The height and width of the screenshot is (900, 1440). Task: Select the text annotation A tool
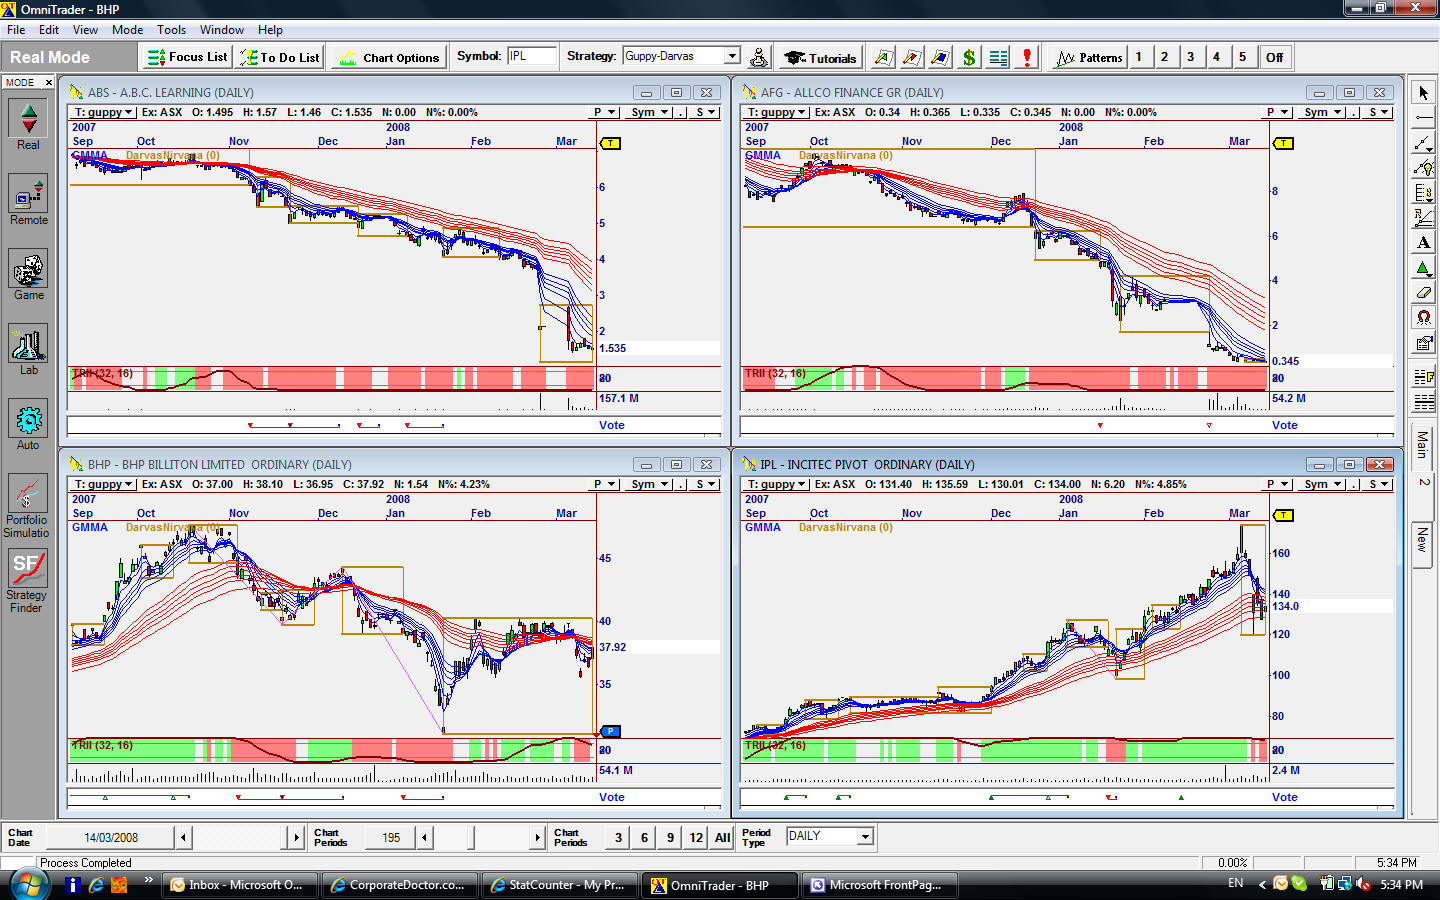1423,243
